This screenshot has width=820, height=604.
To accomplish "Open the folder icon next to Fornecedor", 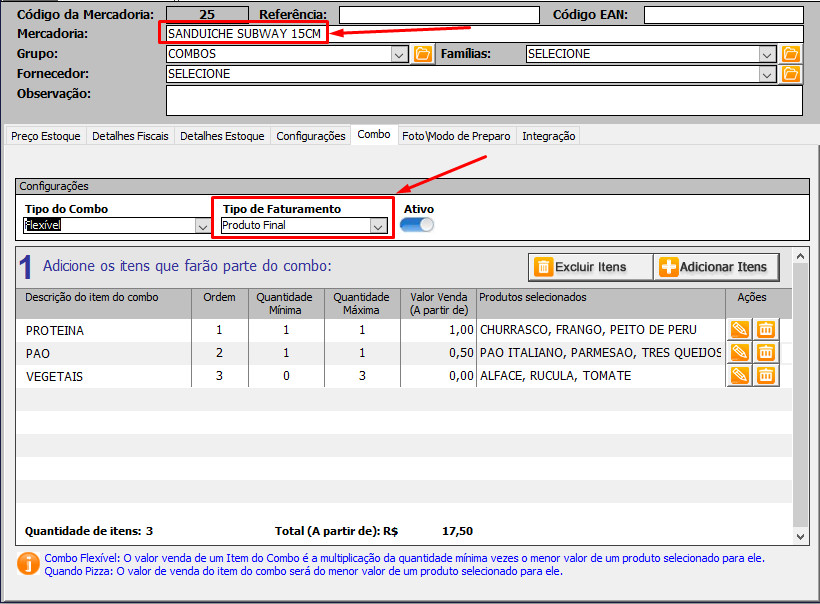I will click(791, 74).
